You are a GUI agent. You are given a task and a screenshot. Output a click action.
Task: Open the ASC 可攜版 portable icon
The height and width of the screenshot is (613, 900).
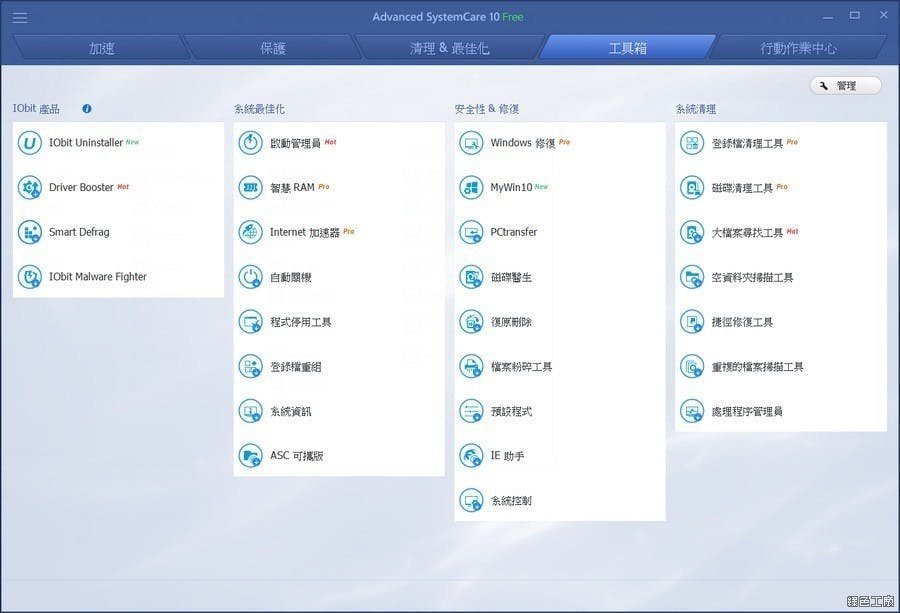click(250, 456)
